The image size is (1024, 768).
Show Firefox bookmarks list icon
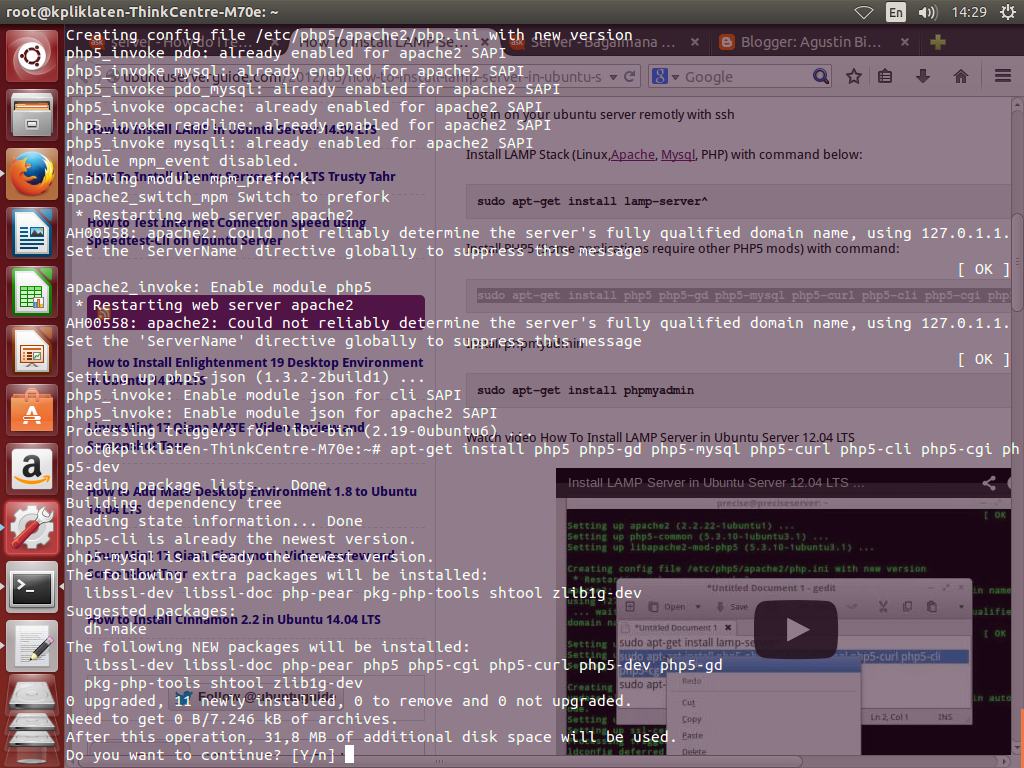[885, 76]
